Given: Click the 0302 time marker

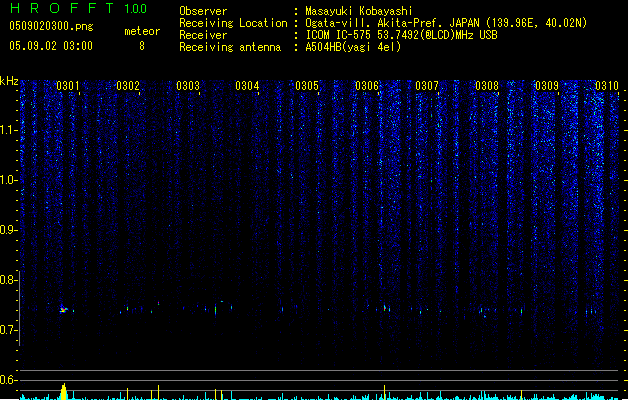Looking at the screenshot, I should point(128,85).
